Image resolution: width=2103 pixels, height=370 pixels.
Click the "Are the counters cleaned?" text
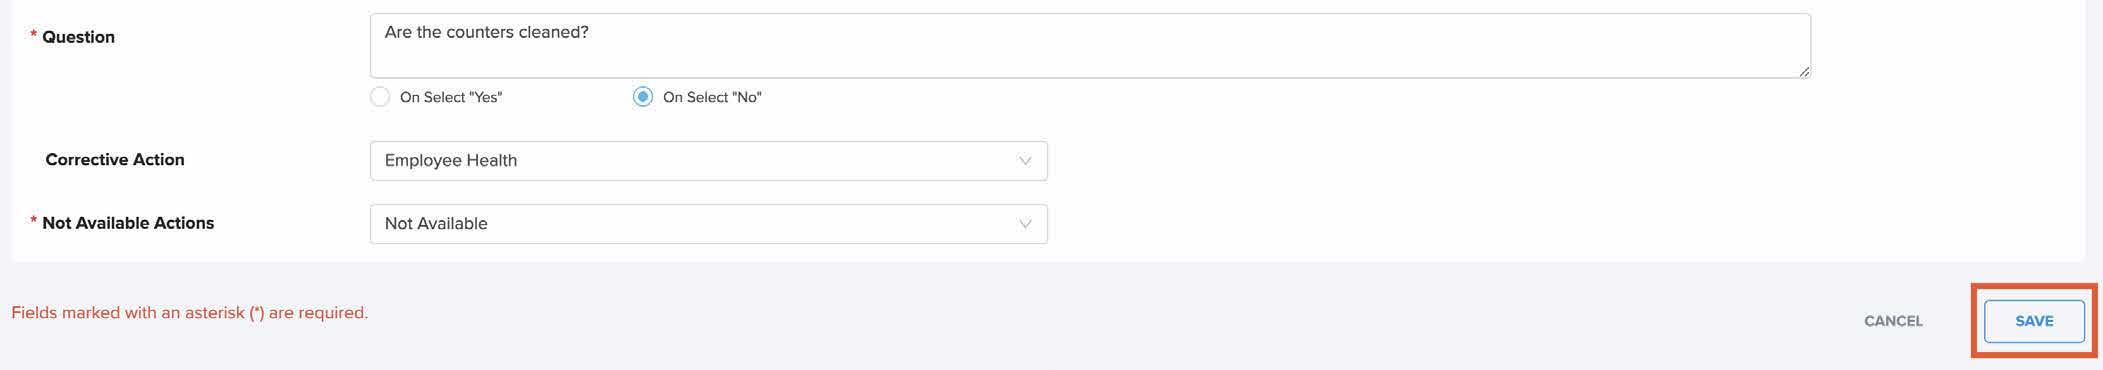(x=487, y=32)
